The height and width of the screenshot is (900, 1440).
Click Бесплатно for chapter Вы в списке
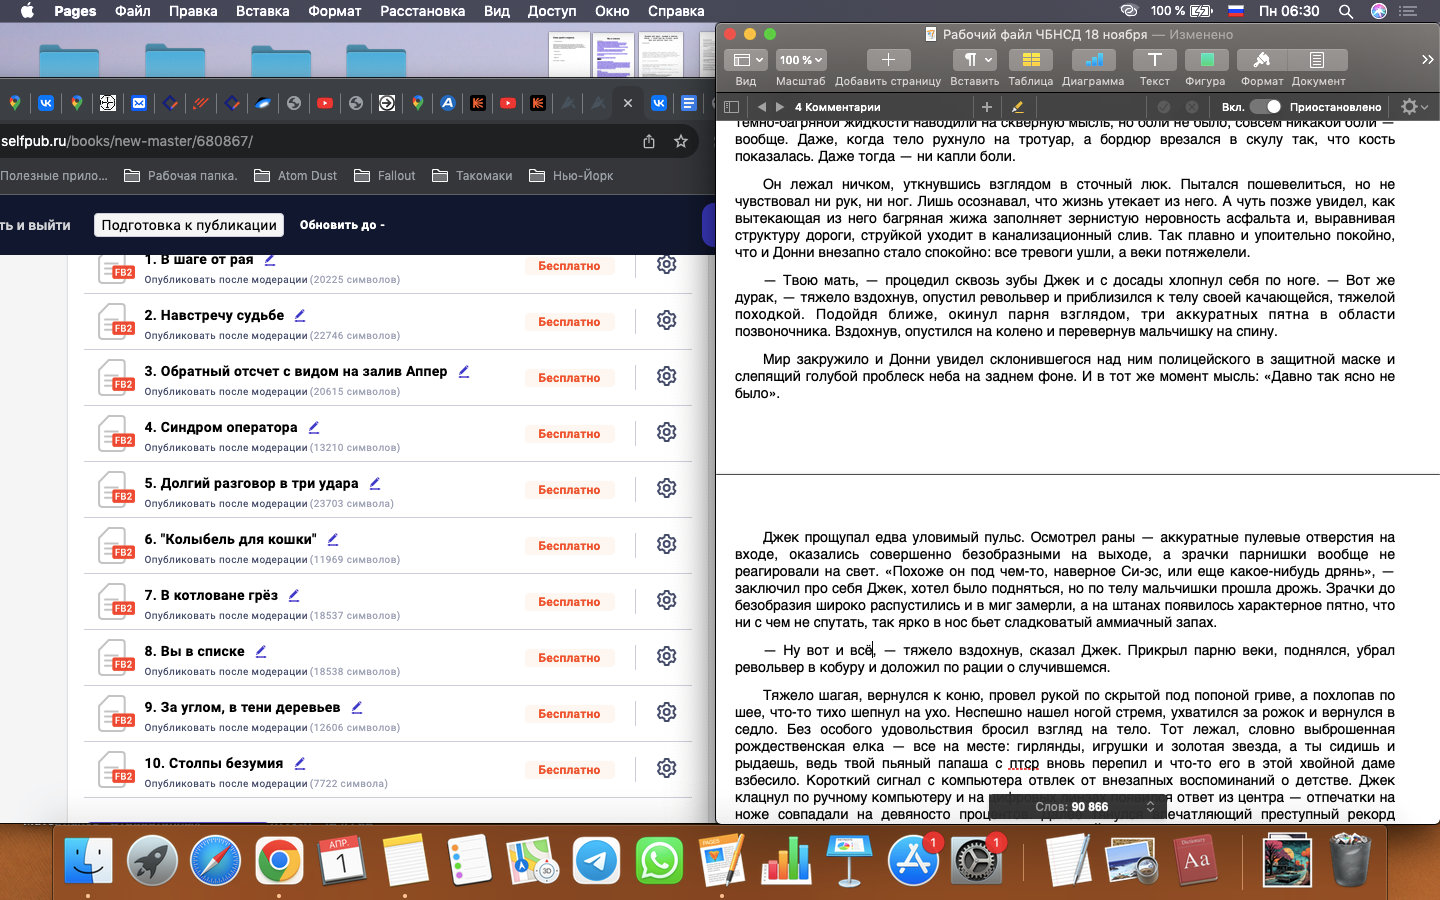pos(569,658)
